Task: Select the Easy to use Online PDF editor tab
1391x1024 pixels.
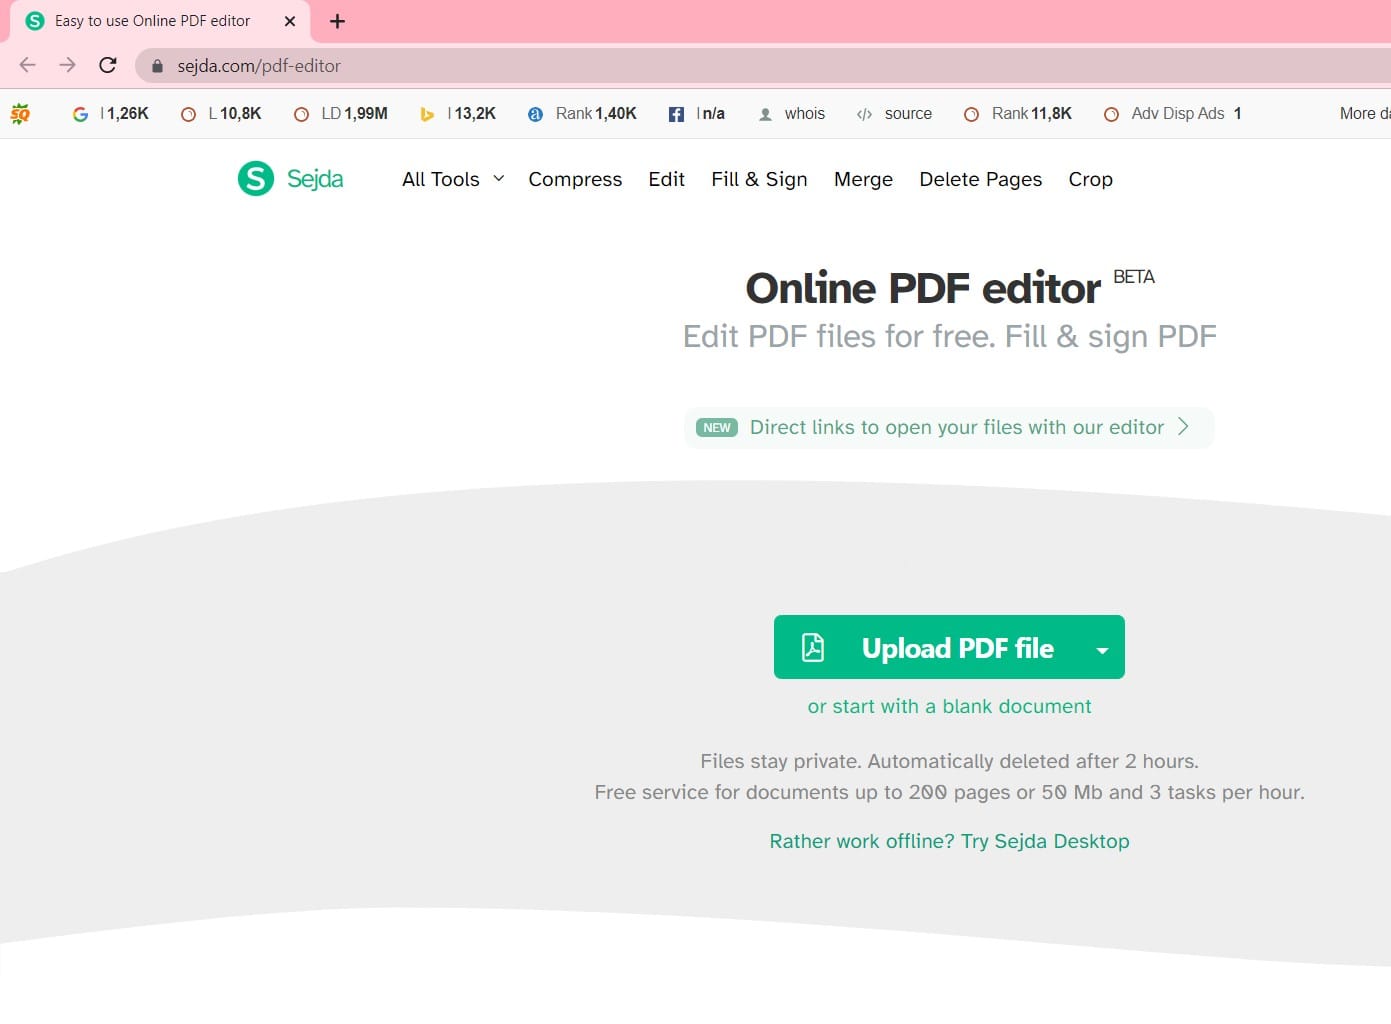Action: [x=160, y=21]
